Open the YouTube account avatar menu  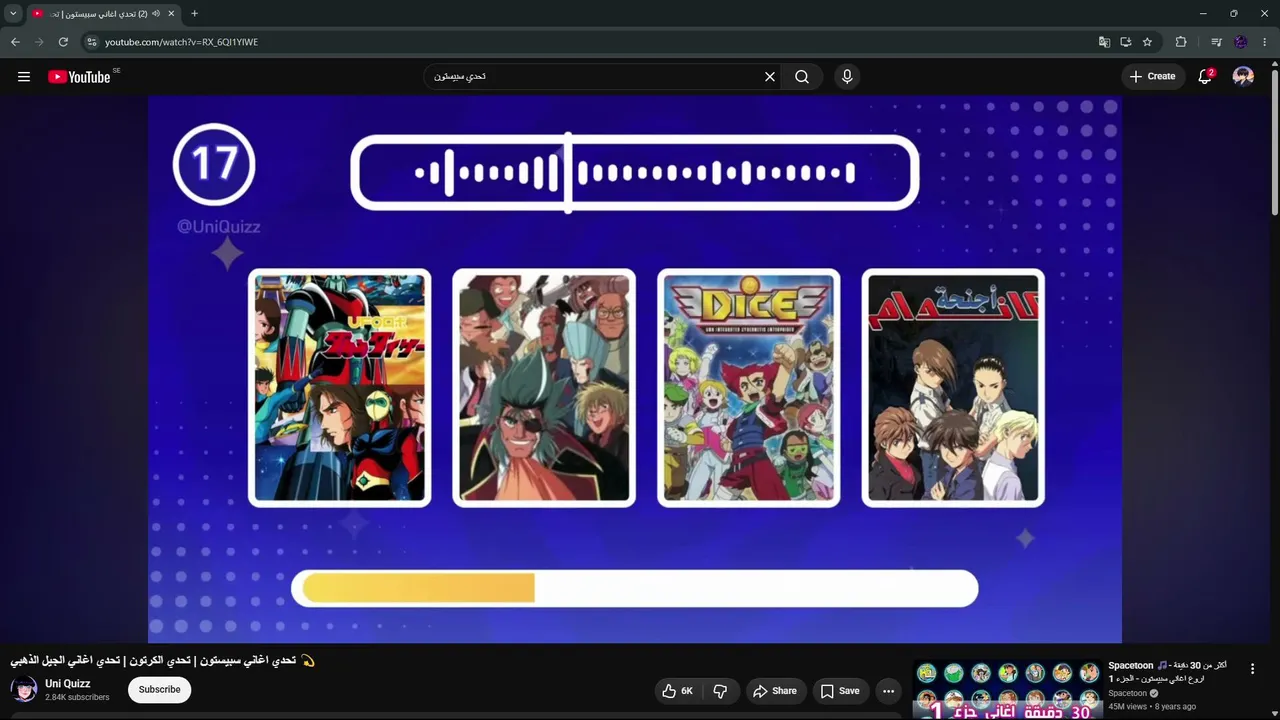pyautogui.click(x=1243, y=77)
